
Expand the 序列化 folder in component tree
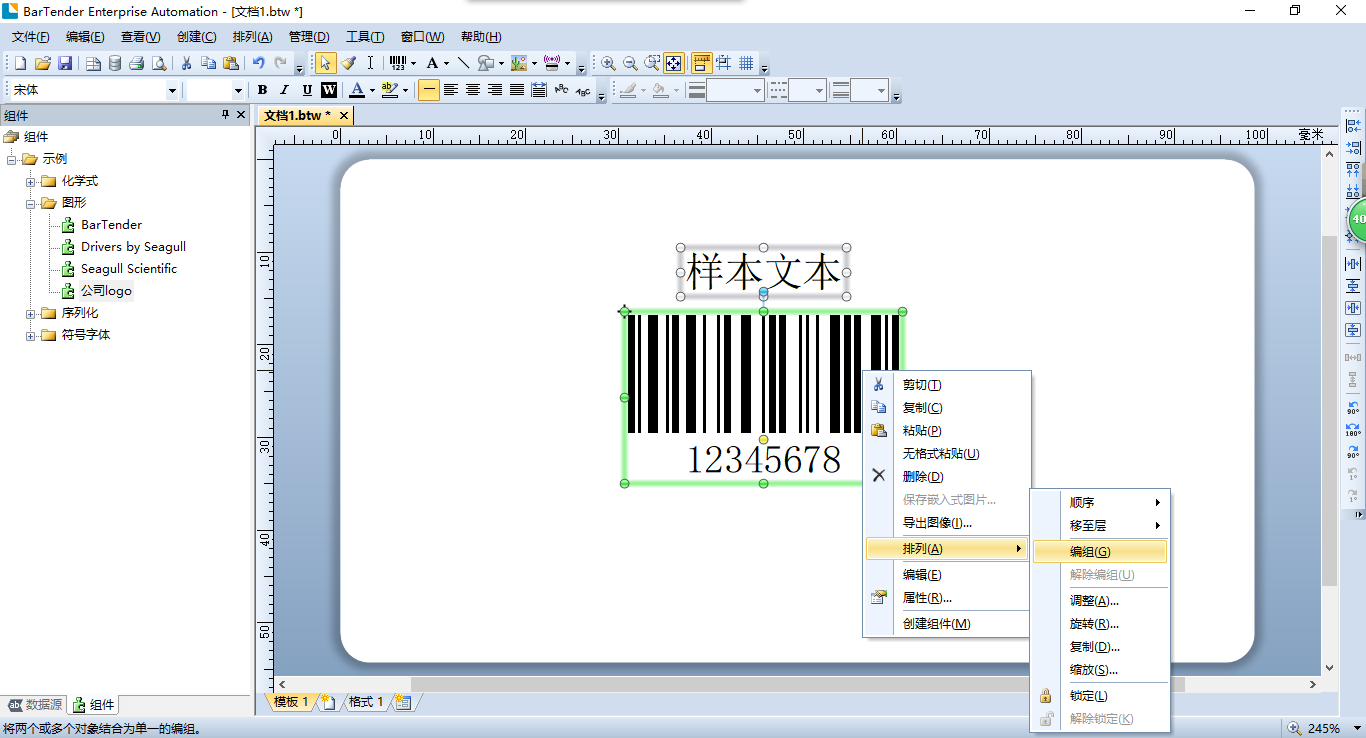[31, 313]
